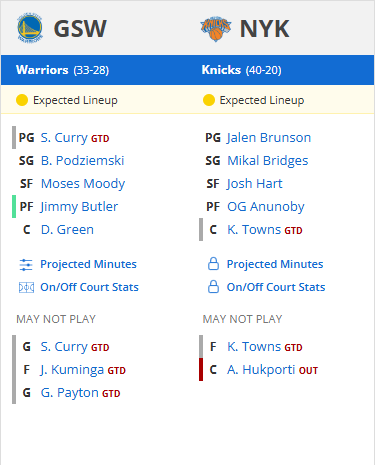This screenshot has height=465, width=375.
Task: View OG Anunoby's player page
Action: (x=266, y=207)
